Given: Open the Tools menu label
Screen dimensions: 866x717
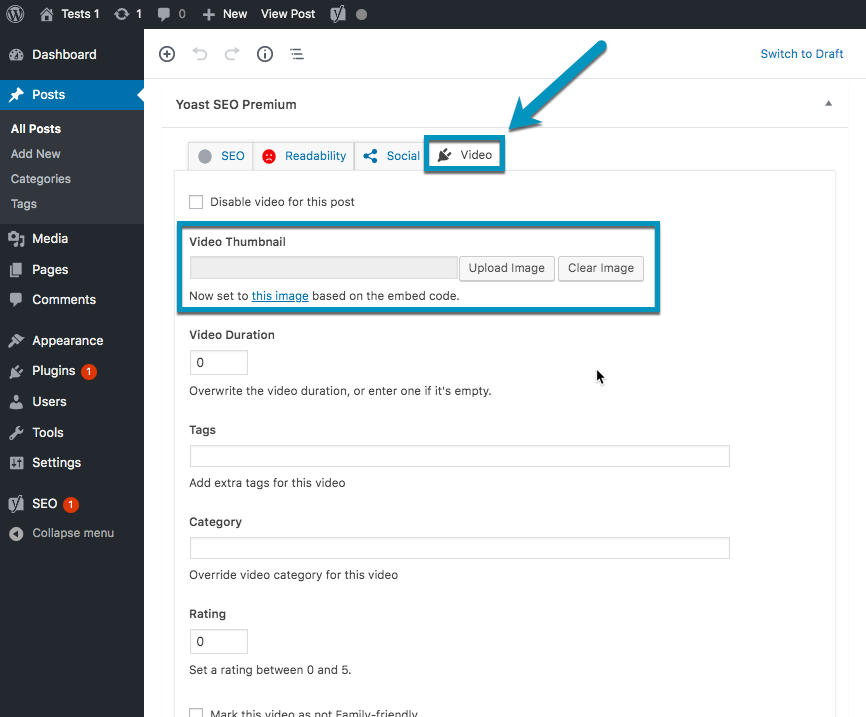Looking at the screenshot, I should (x=47, y=433).
